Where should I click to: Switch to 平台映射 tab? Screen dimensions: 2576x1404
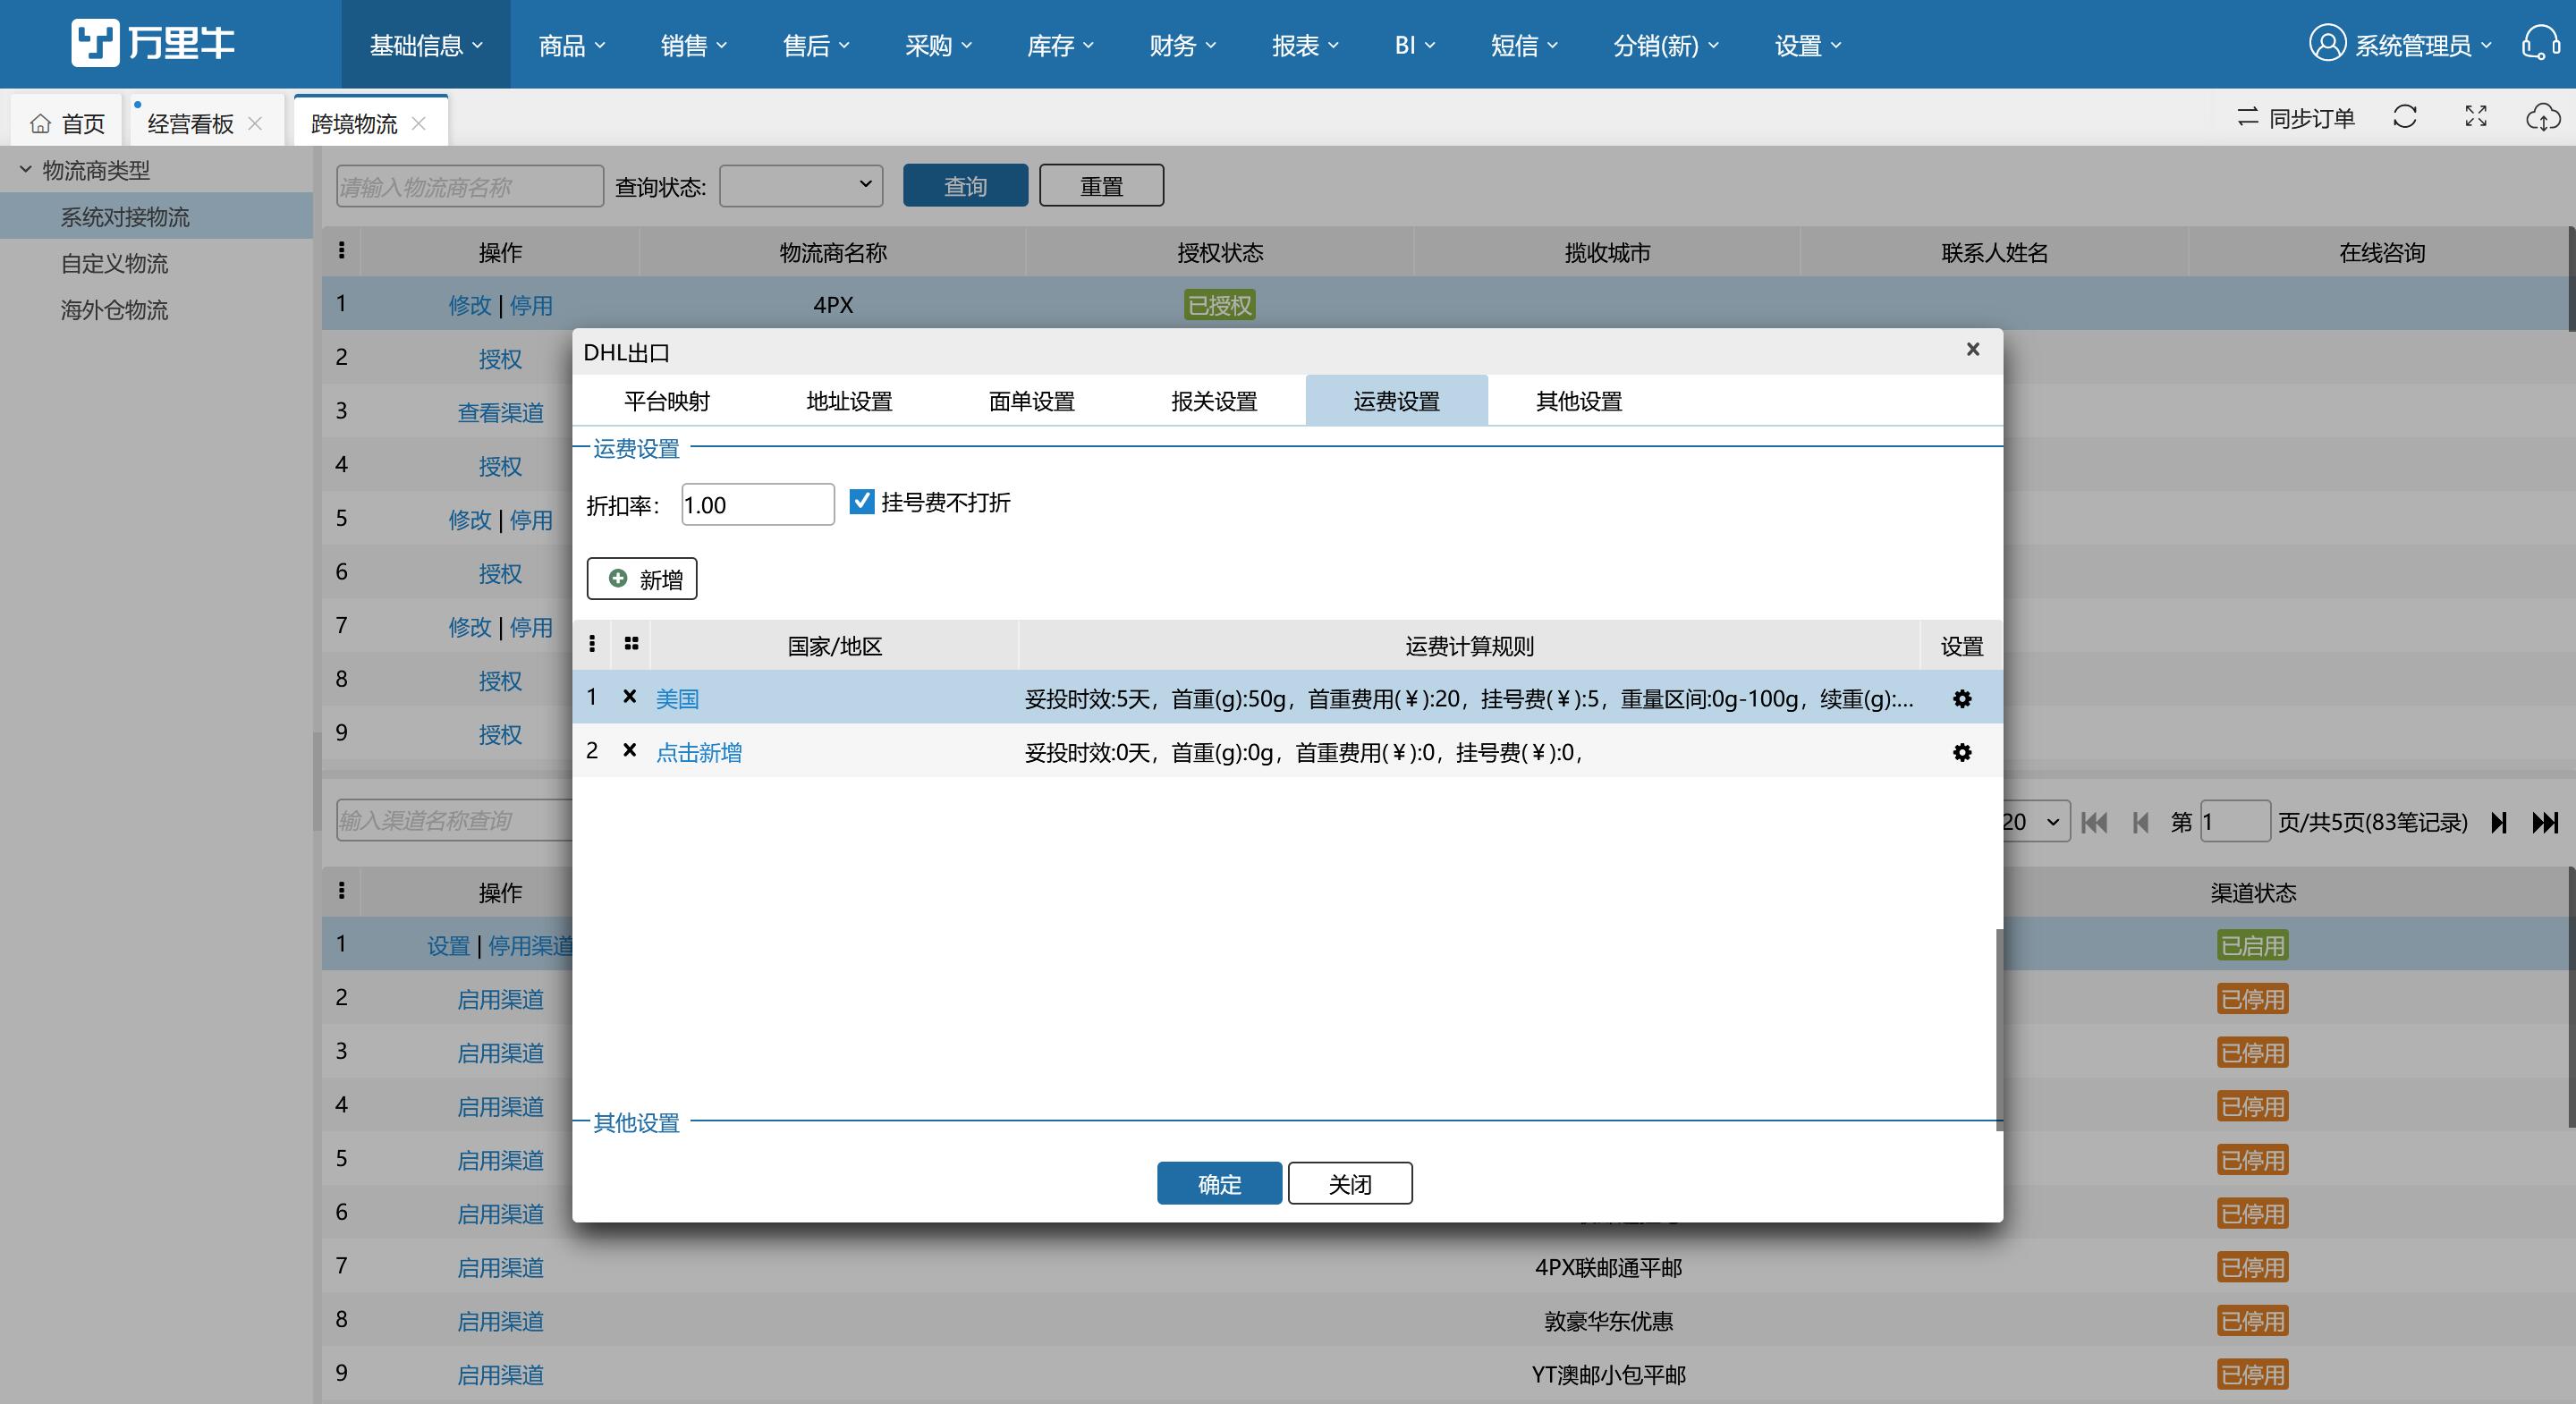[667, 400]
